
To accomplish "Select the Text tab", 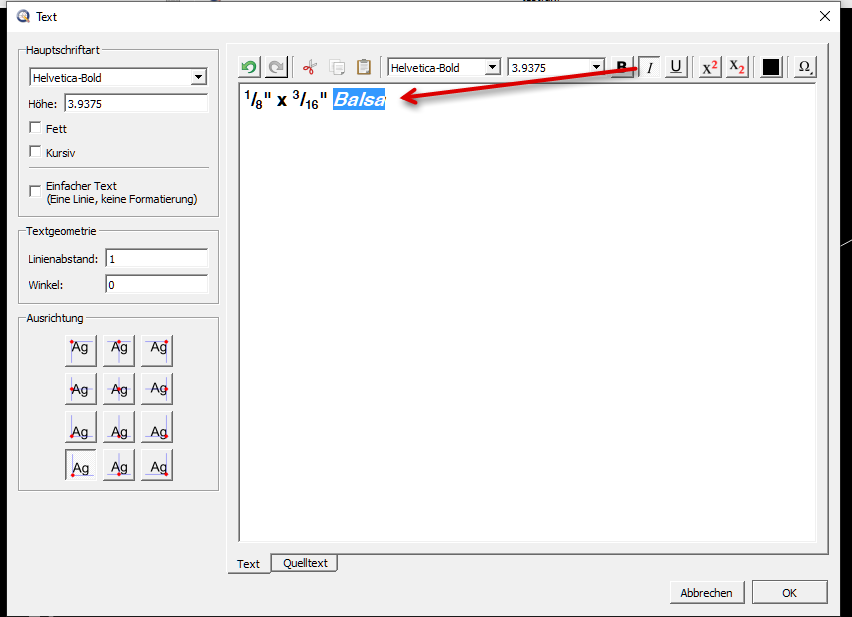I will [248, 564].
